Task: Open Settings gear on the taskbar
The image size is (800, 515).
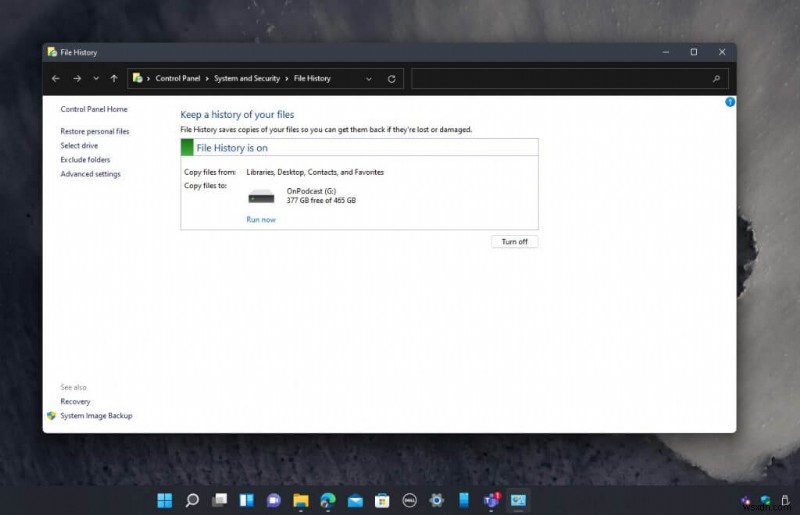Action: pyautogui.click(x=437, y=500)
